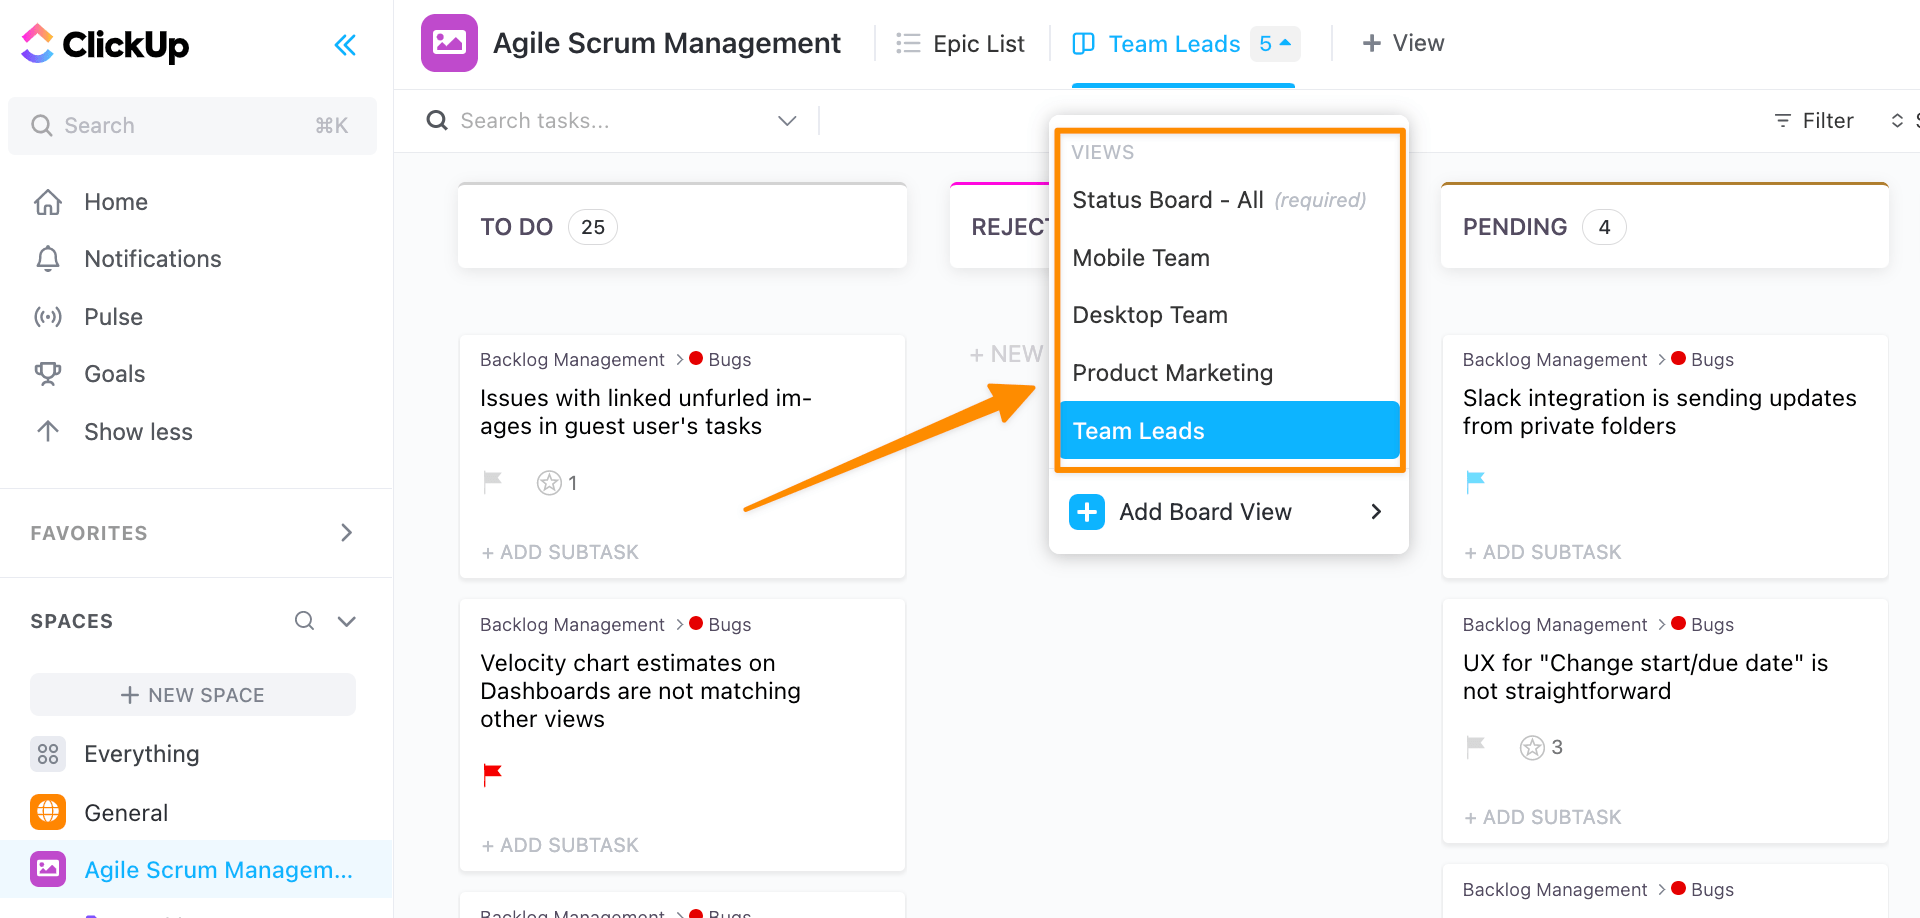Open Pulse from the sidebar
This screenshot has width=1920, height=918.
tap(113, 317)
